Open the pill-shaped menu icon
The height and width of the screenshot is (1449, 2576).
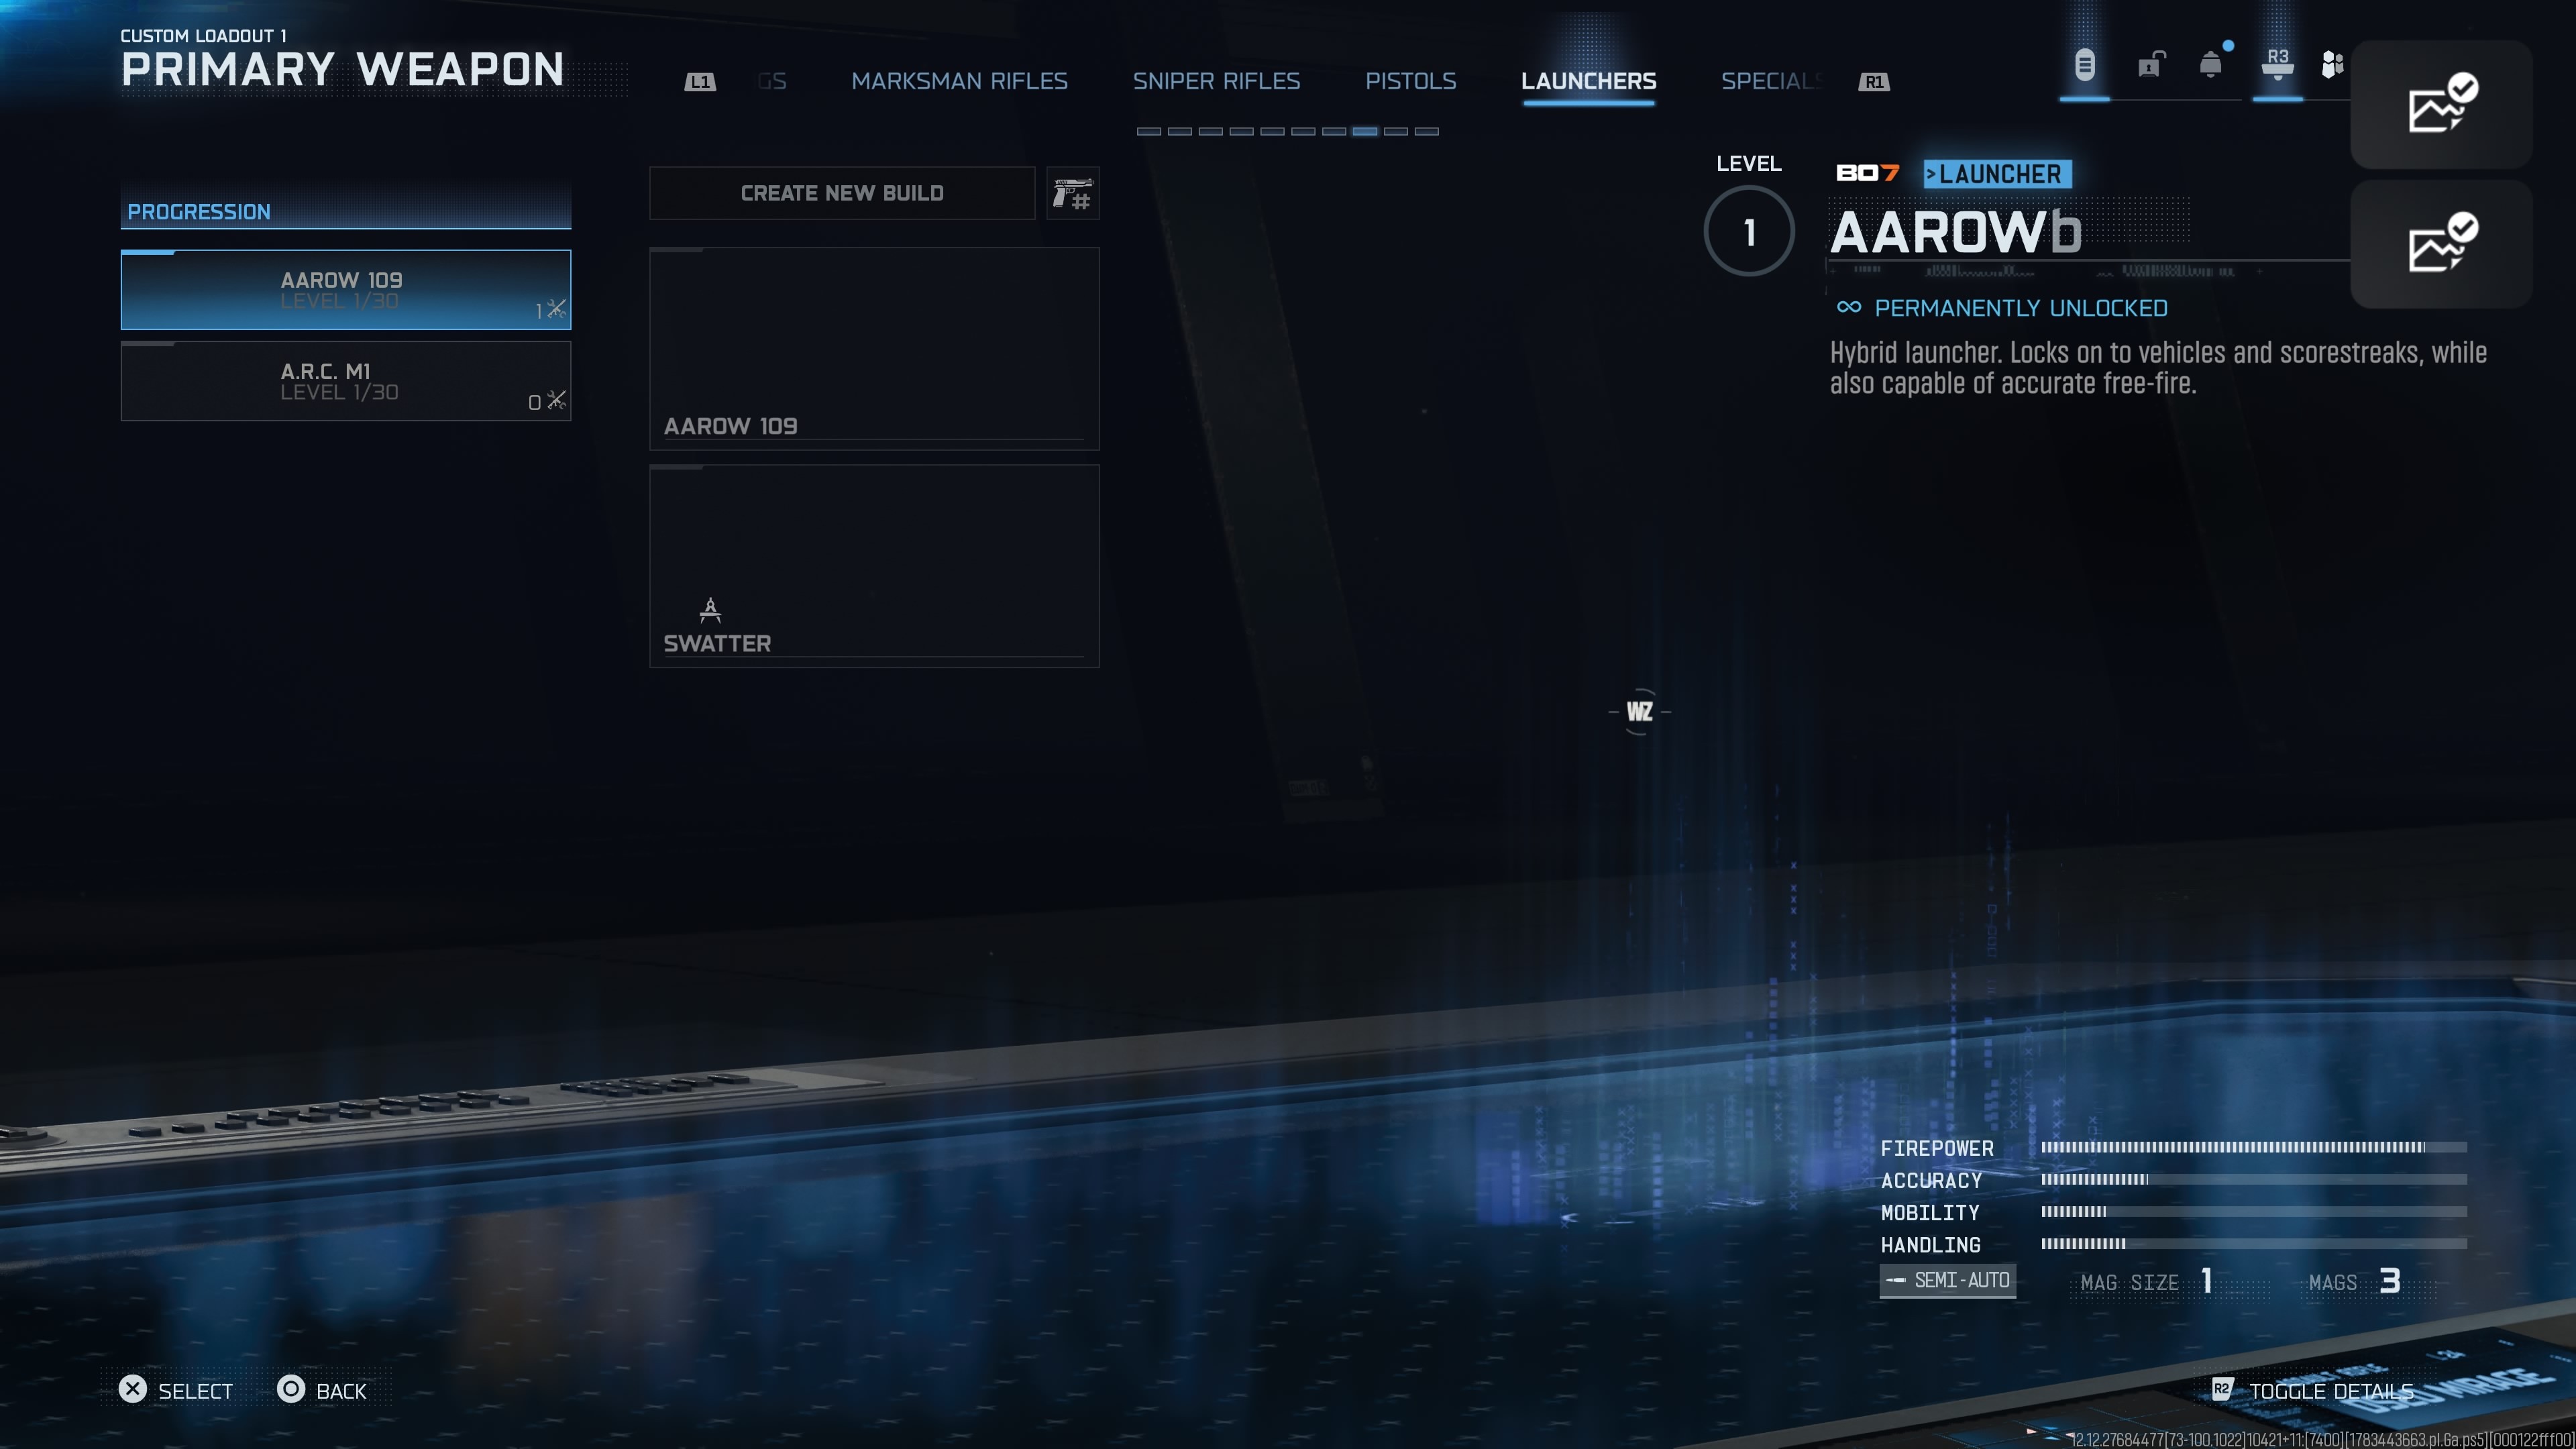[x=2084, y=66]
